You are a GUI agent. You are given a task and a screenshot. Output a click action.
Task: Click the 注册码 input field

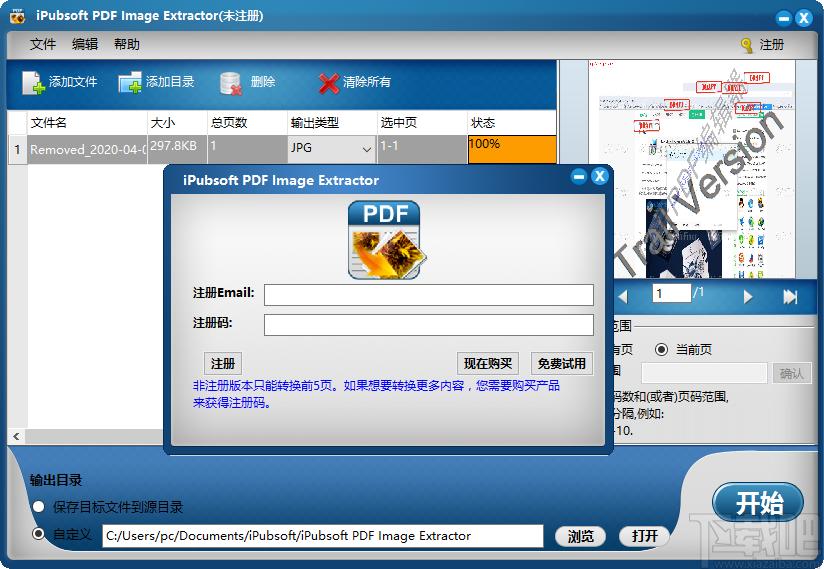click(429, 325)
